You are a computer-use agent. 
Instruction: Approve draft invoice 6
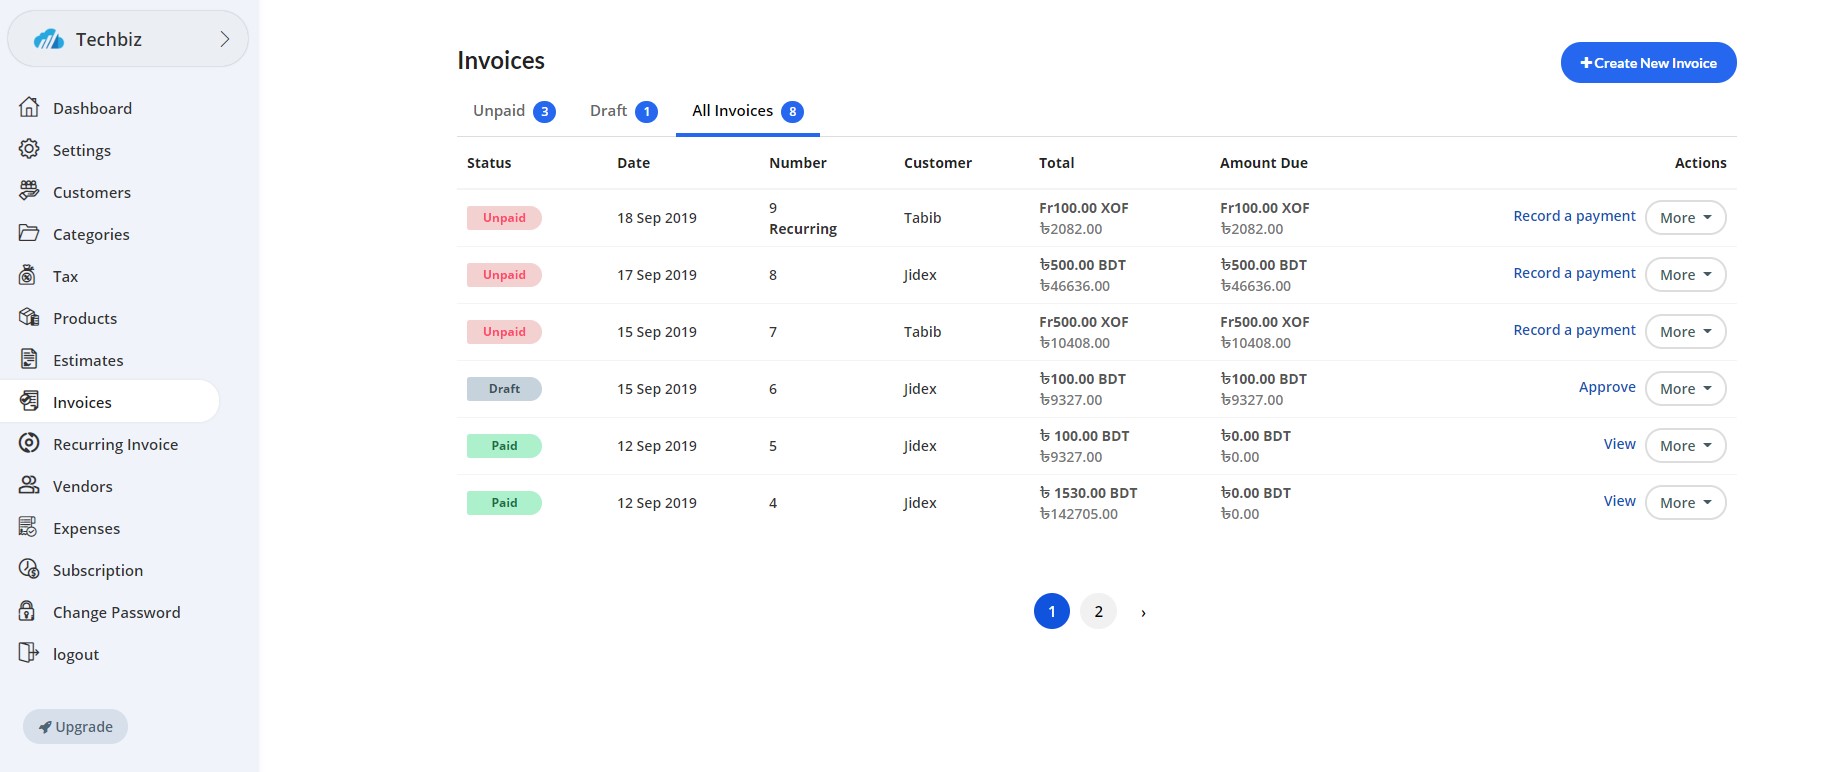1607,387
